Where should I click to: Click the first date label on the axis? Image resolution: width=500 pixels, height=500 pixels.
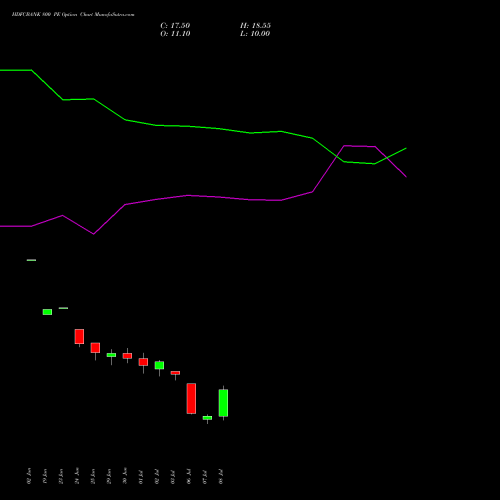pyautogui.click(x=29, y=476)
